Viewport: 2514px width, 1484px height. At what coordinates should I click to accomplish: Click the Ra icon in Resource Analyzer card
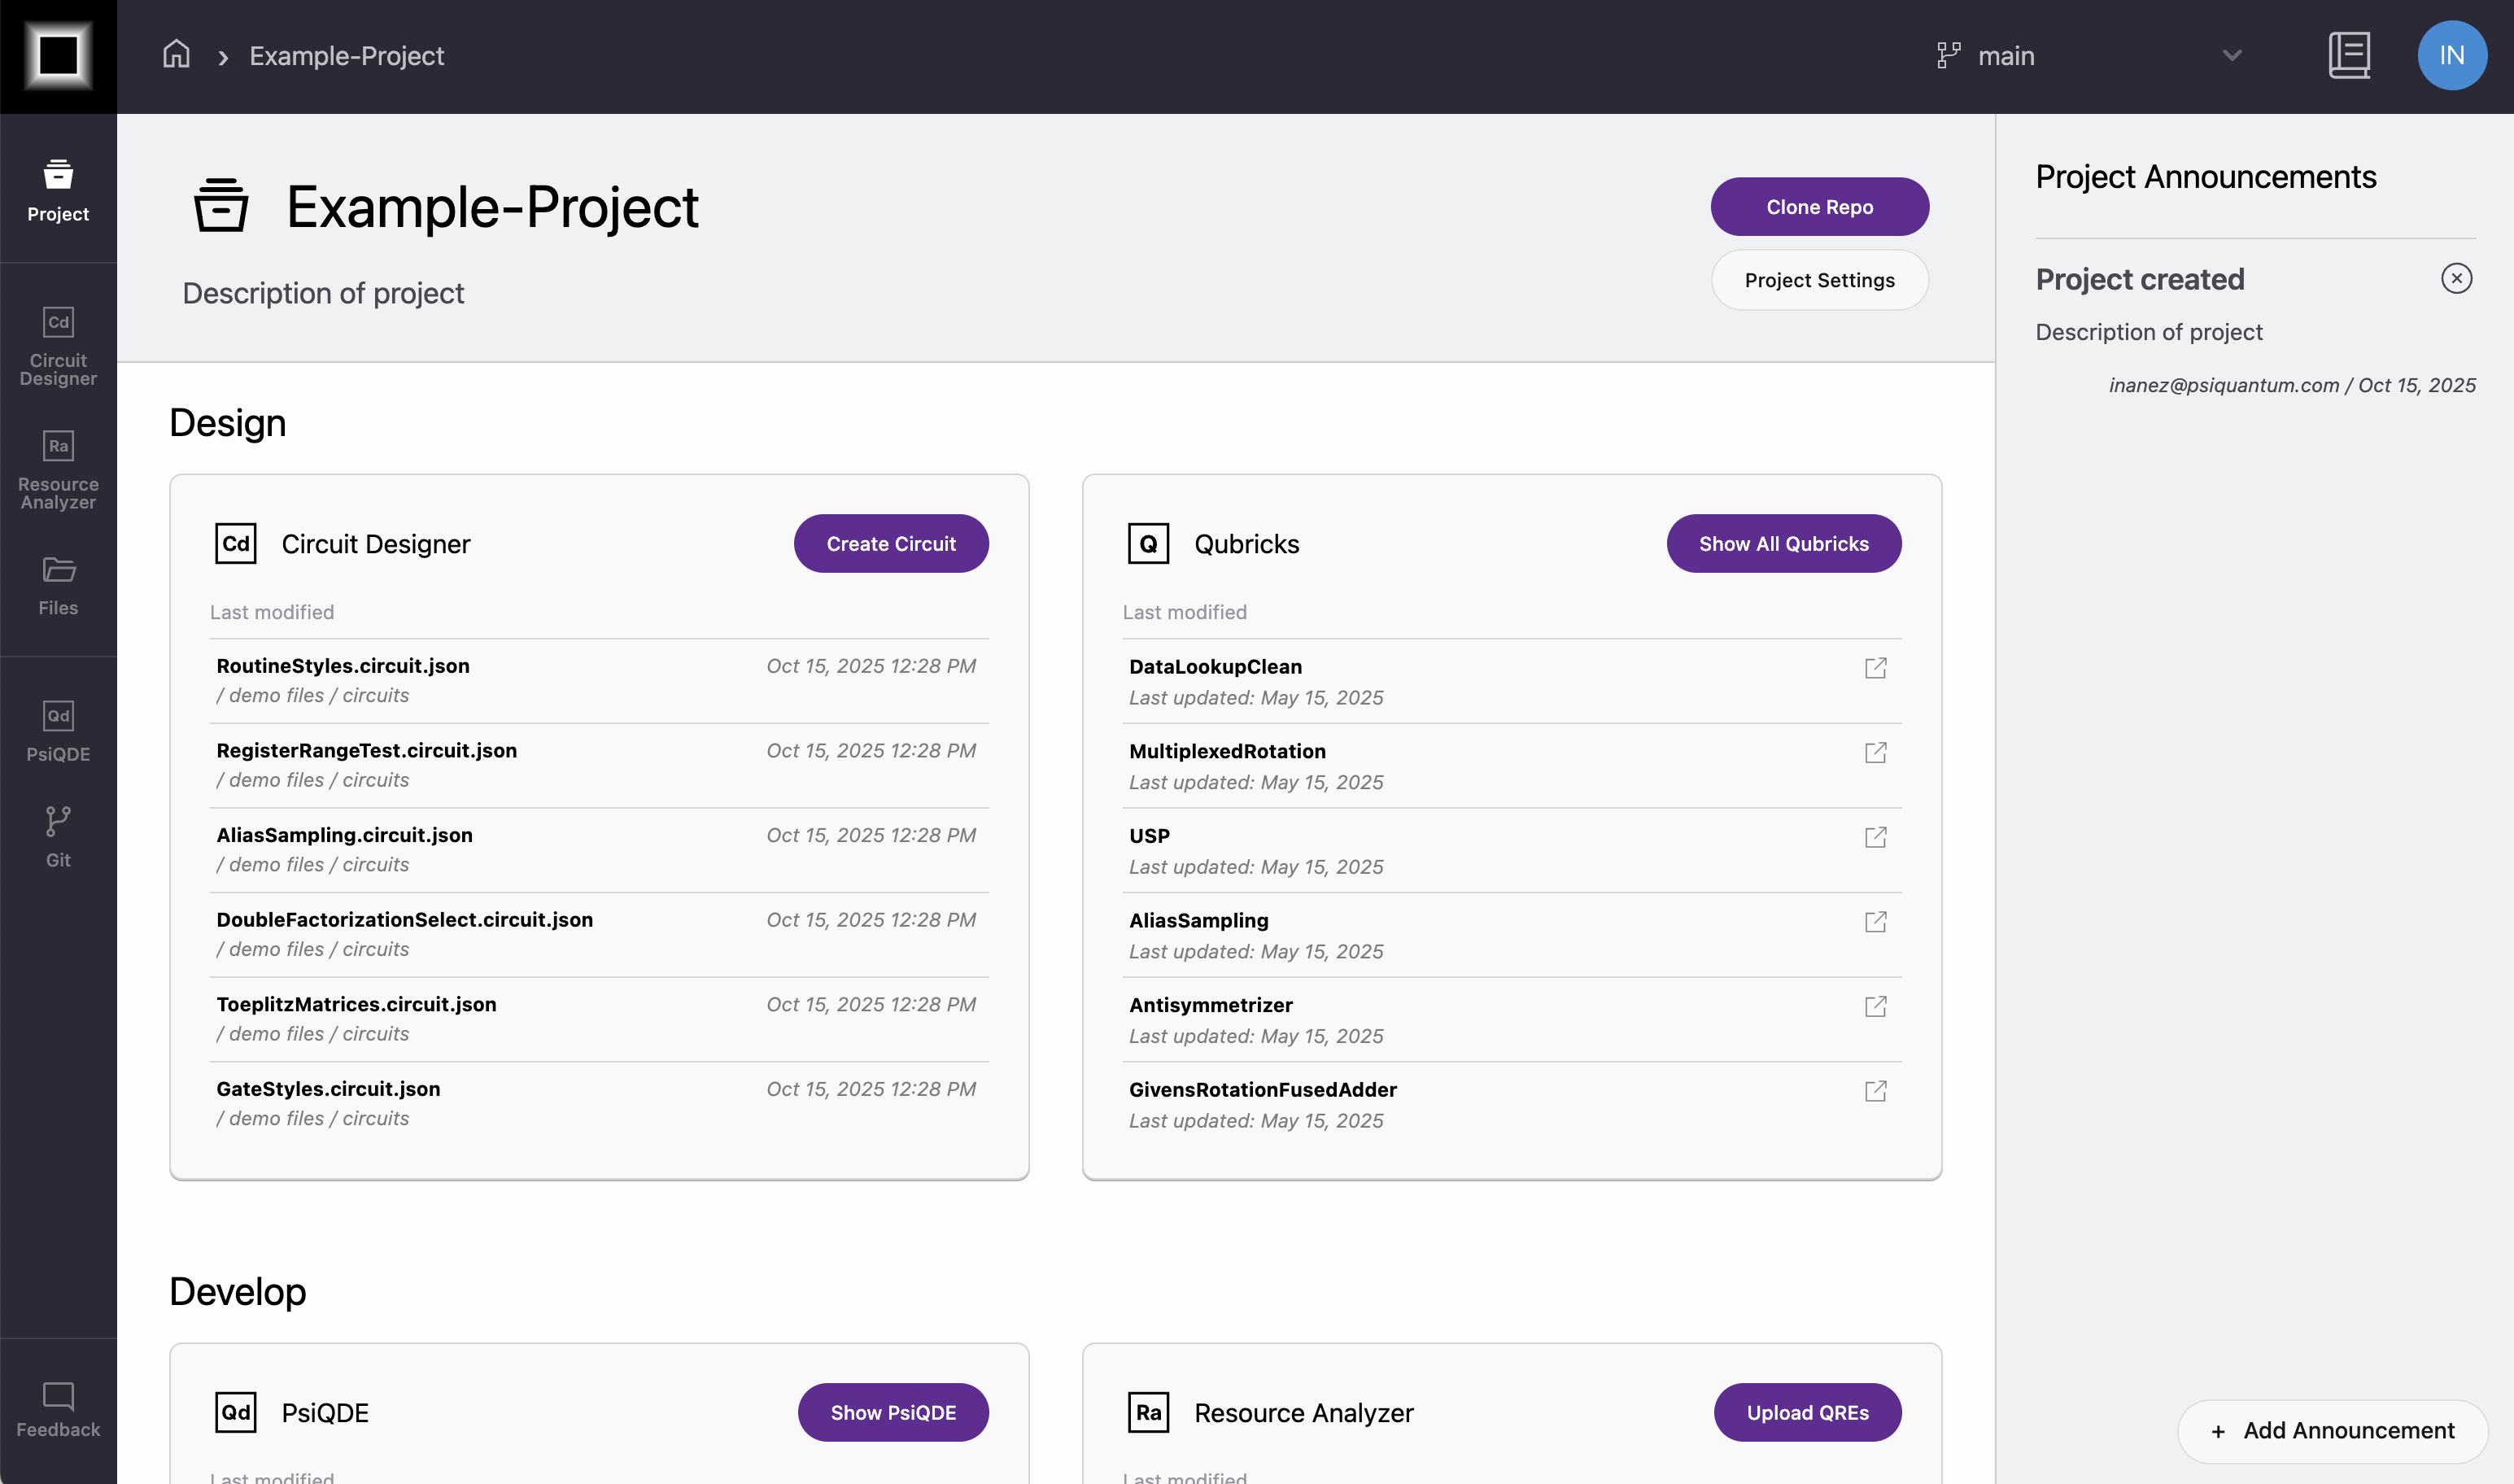click(x=1148, y=1412)
